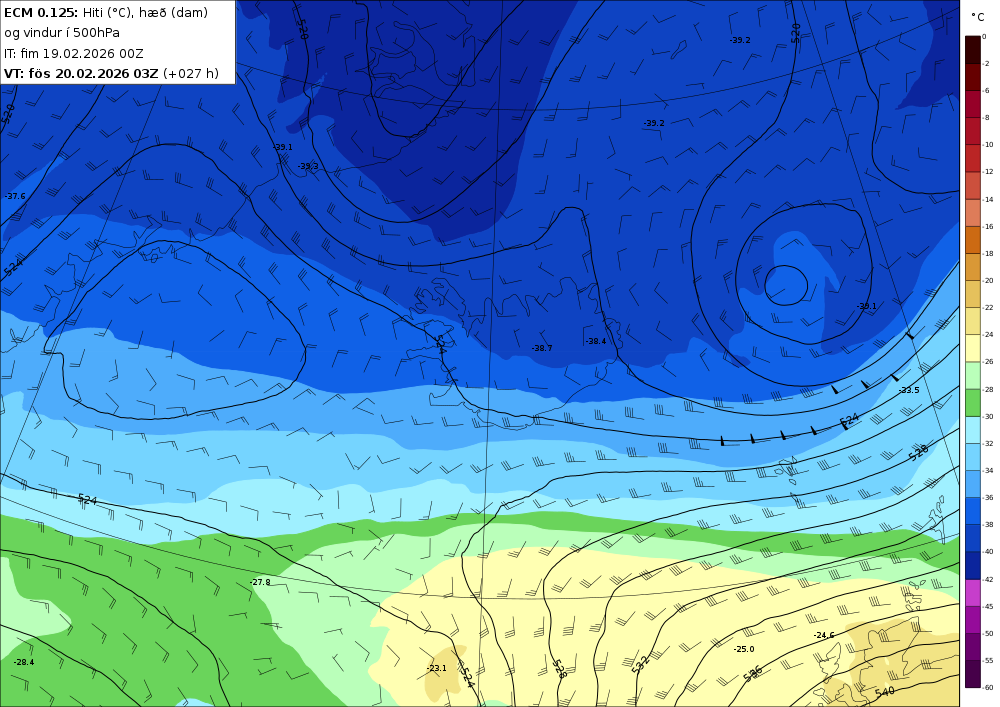Click the legend label "-34"
This screenshot has height=707, width=1000.
[988, 470]
